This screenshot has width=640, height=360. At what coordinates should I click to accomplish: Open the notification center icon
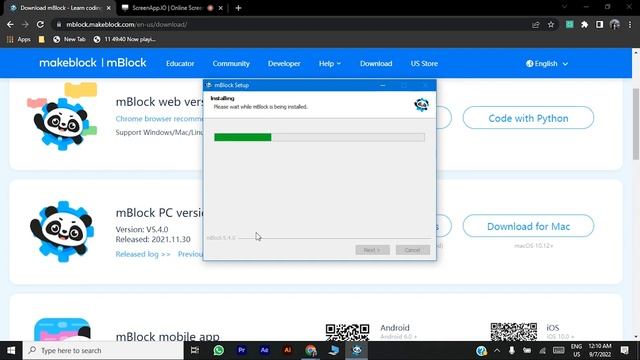pyautogui.click(x=625, y=351)
